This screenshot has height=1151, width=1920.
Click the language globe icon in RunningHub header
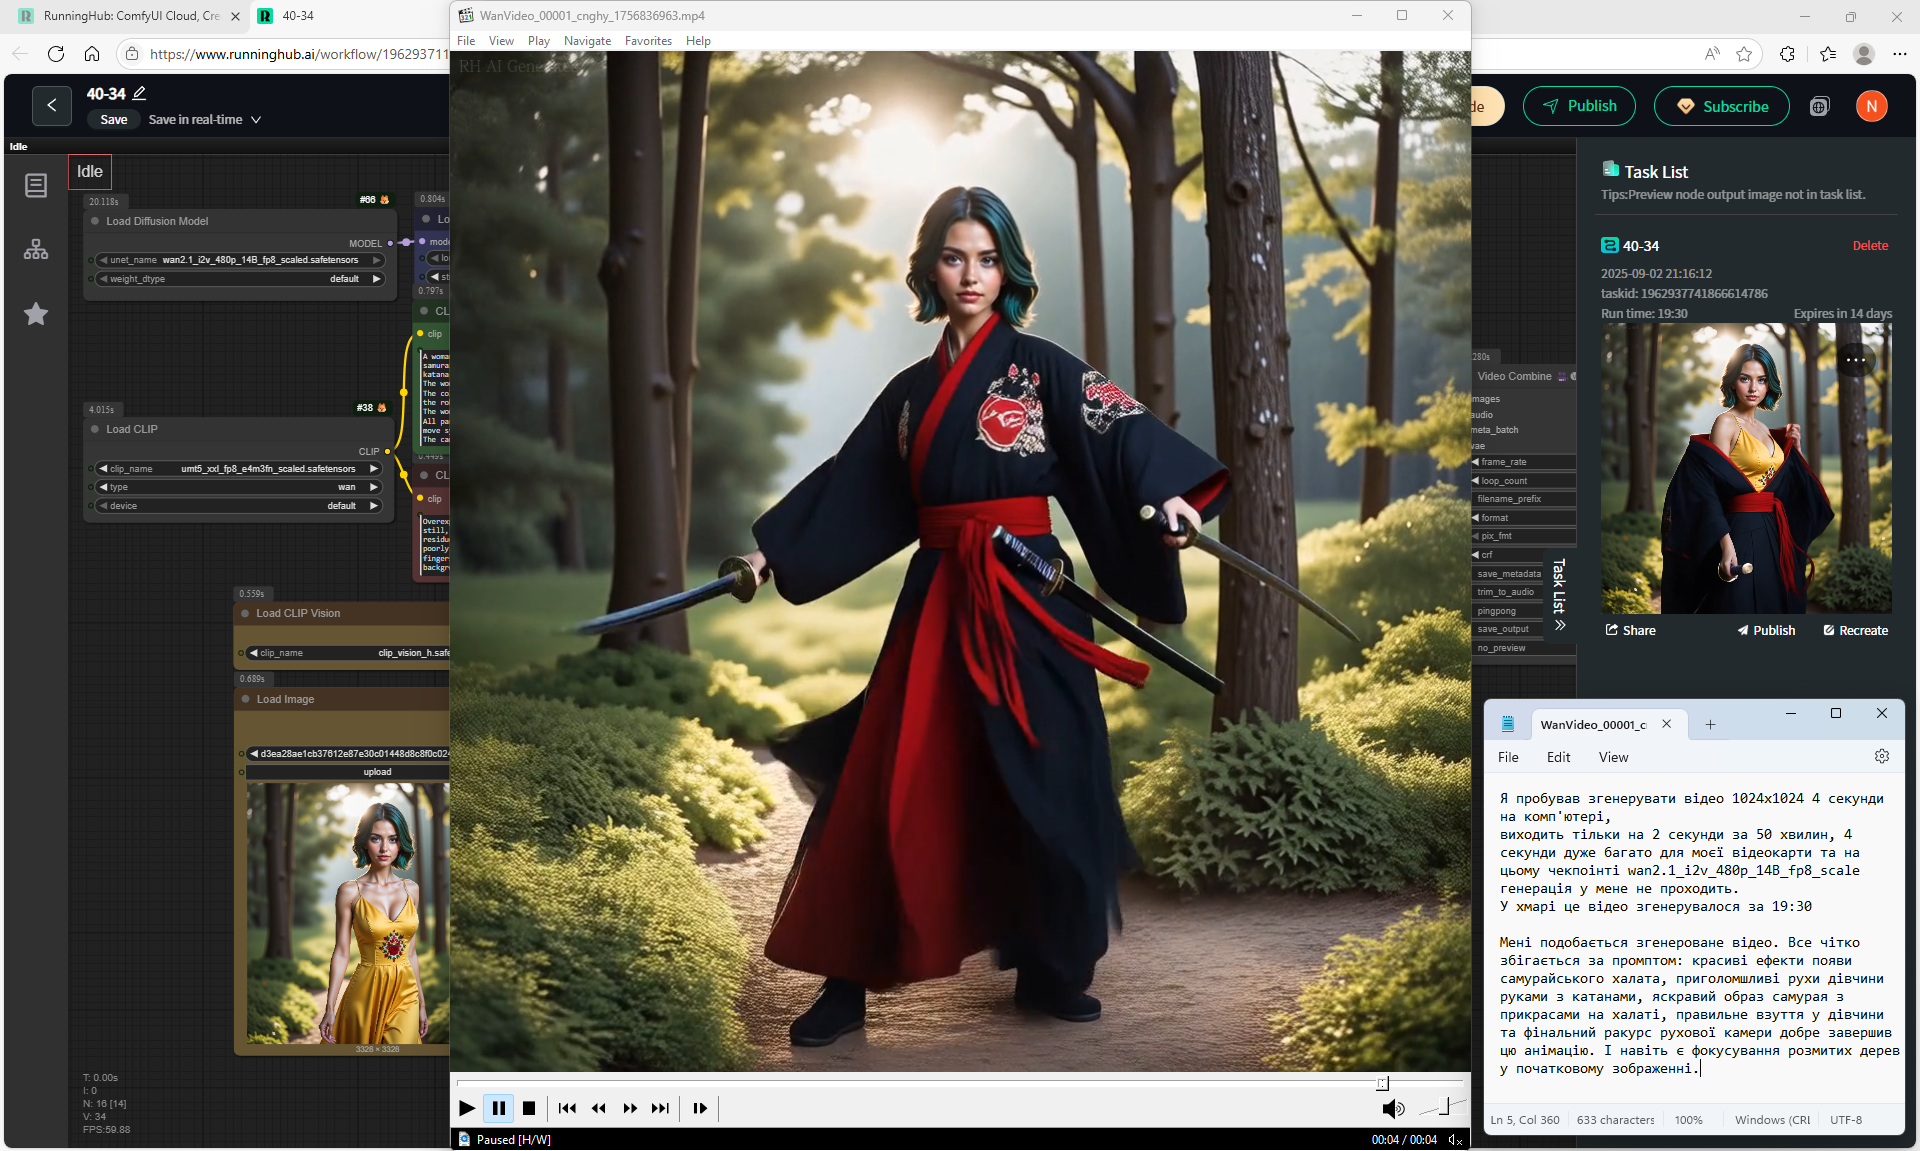point(1819,106)
